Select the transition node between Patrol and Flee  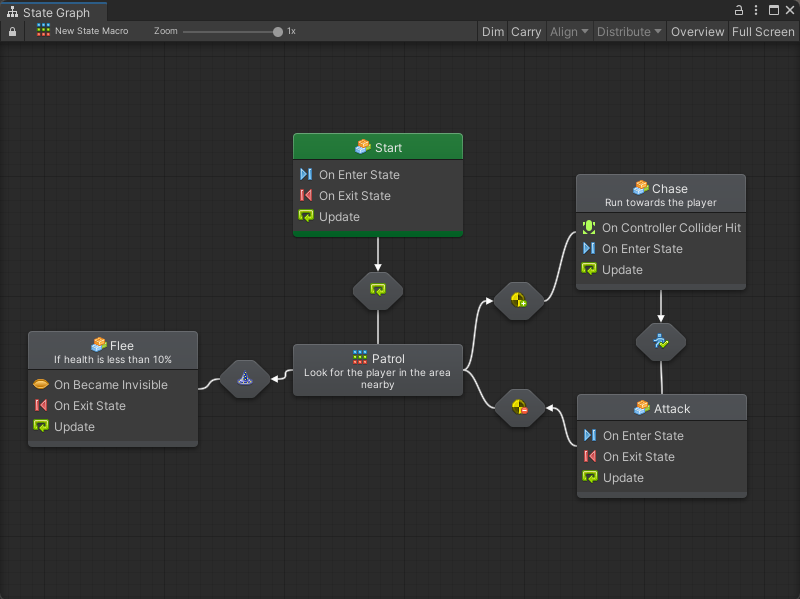point(244,379)
